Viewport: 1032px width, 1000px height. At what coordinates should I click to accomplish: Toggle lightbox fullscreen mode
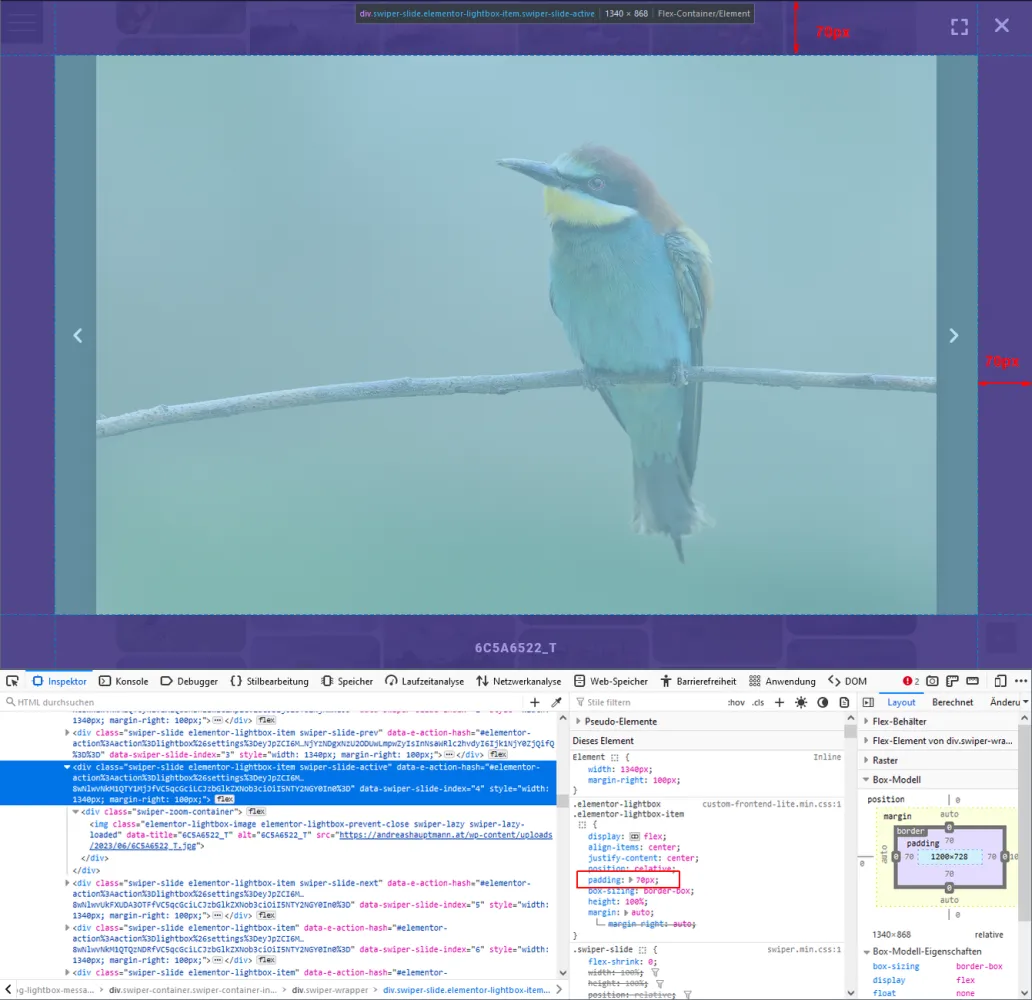(x=960, y=26)
